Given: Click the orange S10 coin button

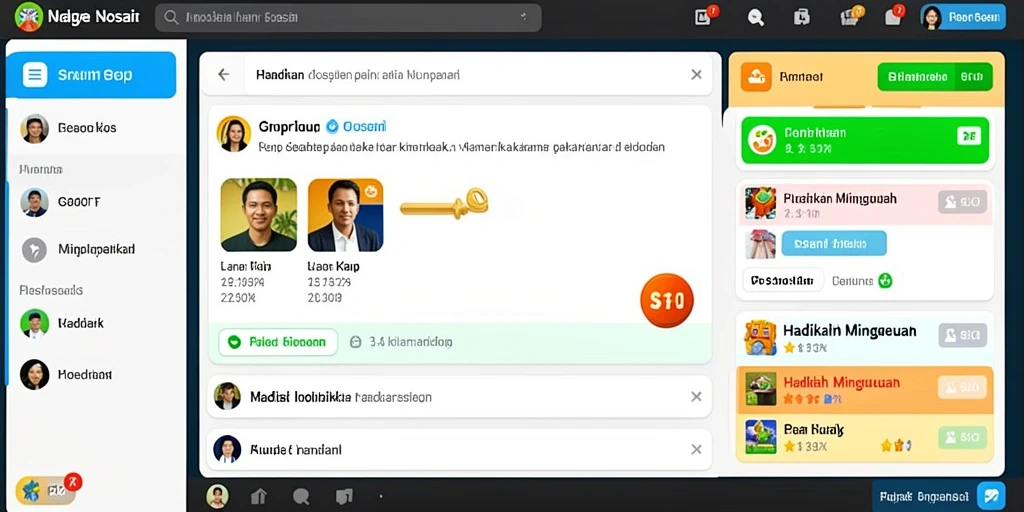Looking at the screenshot, I should pos(667,300).
